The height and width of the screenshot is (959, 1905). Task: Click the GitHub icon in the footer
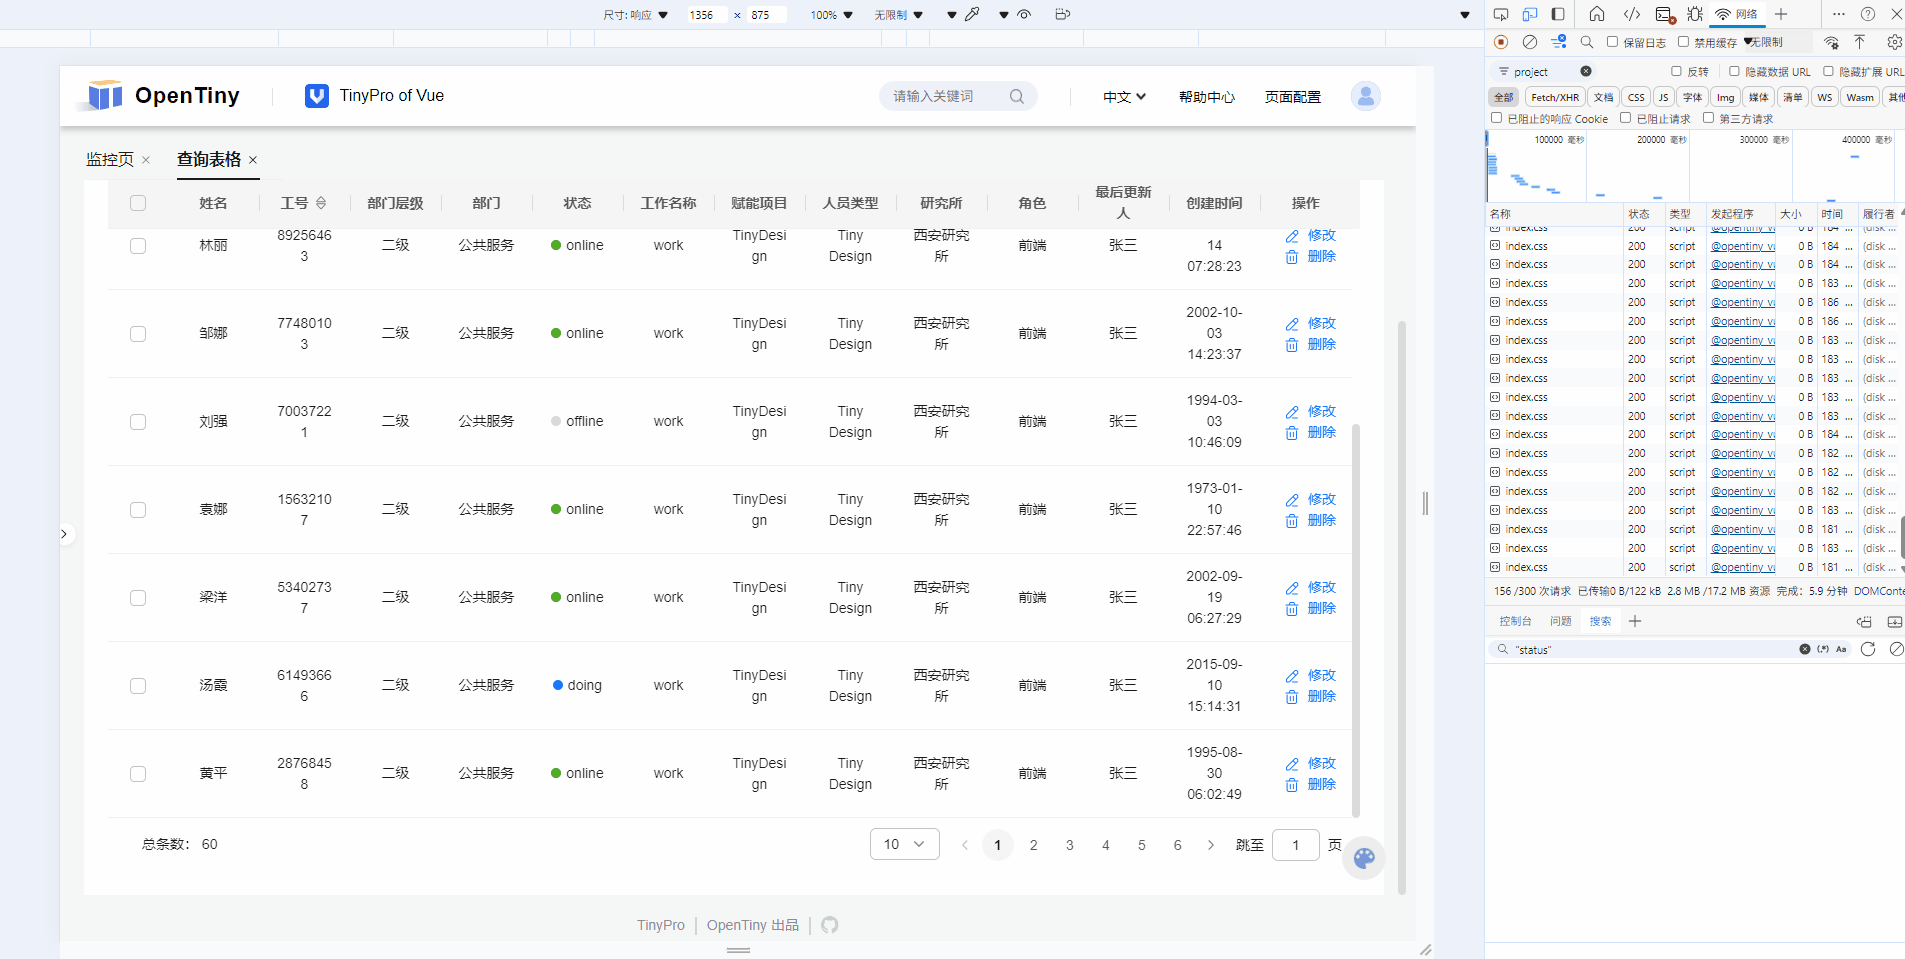[x=829, y=925]
